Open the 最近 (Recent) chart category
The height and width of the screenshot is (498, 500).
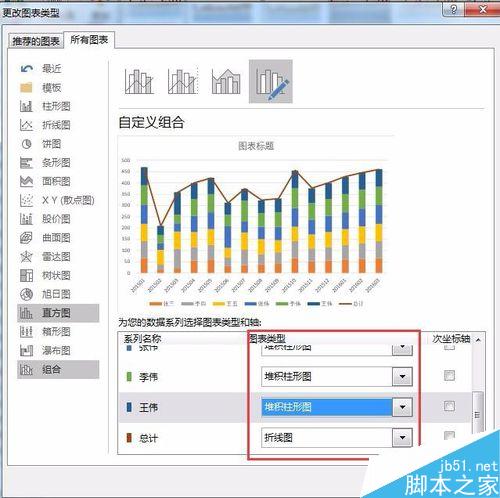(x=58, y=69)
